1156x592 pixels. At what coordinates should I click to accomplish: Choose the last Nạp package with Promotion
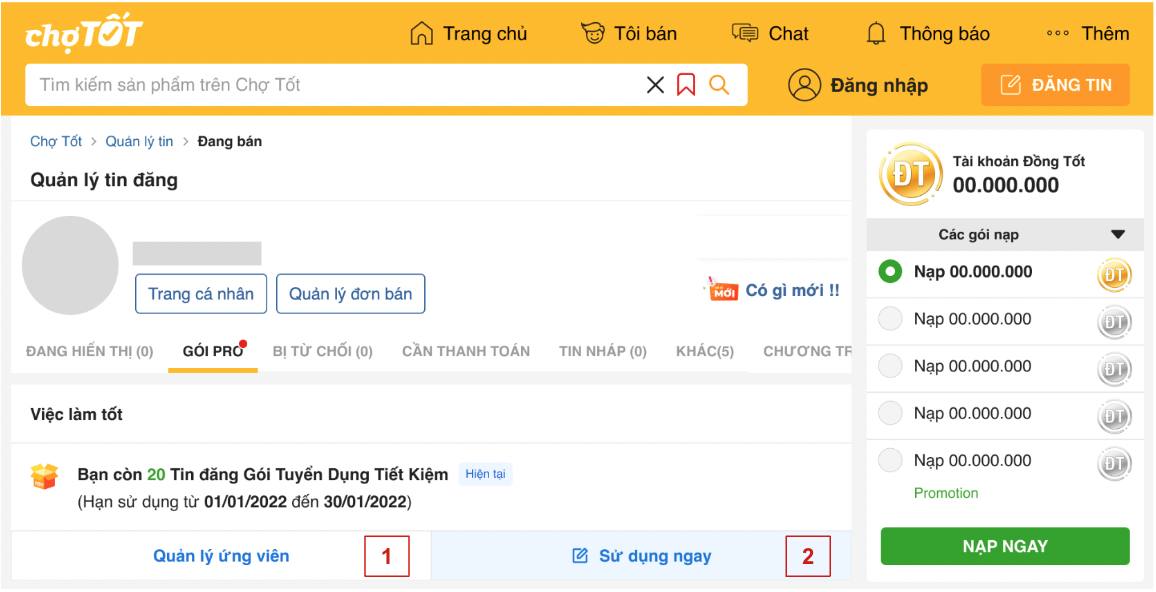(890, 461)
